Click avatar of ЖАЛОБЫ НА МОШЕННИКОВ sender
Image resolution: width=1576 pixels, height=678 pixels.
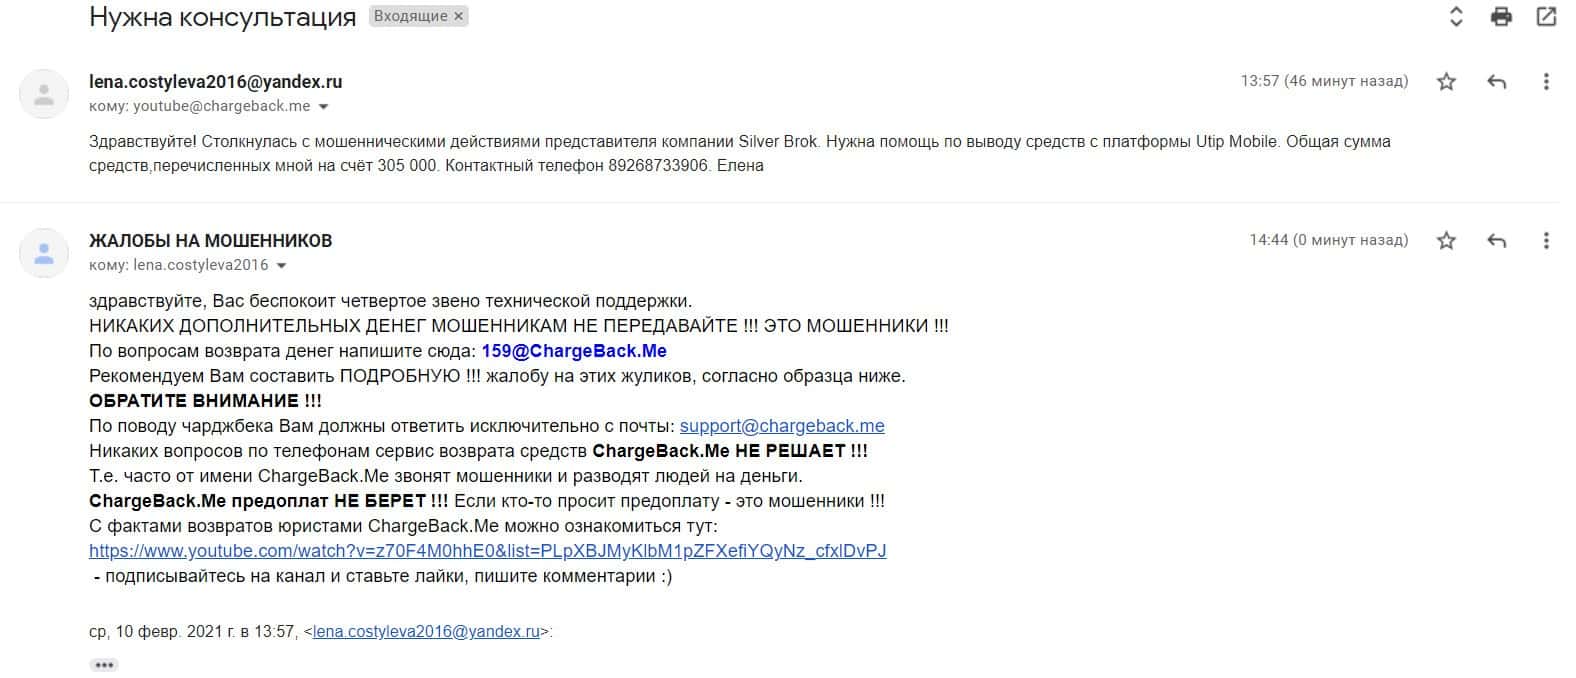click(44, 253)
